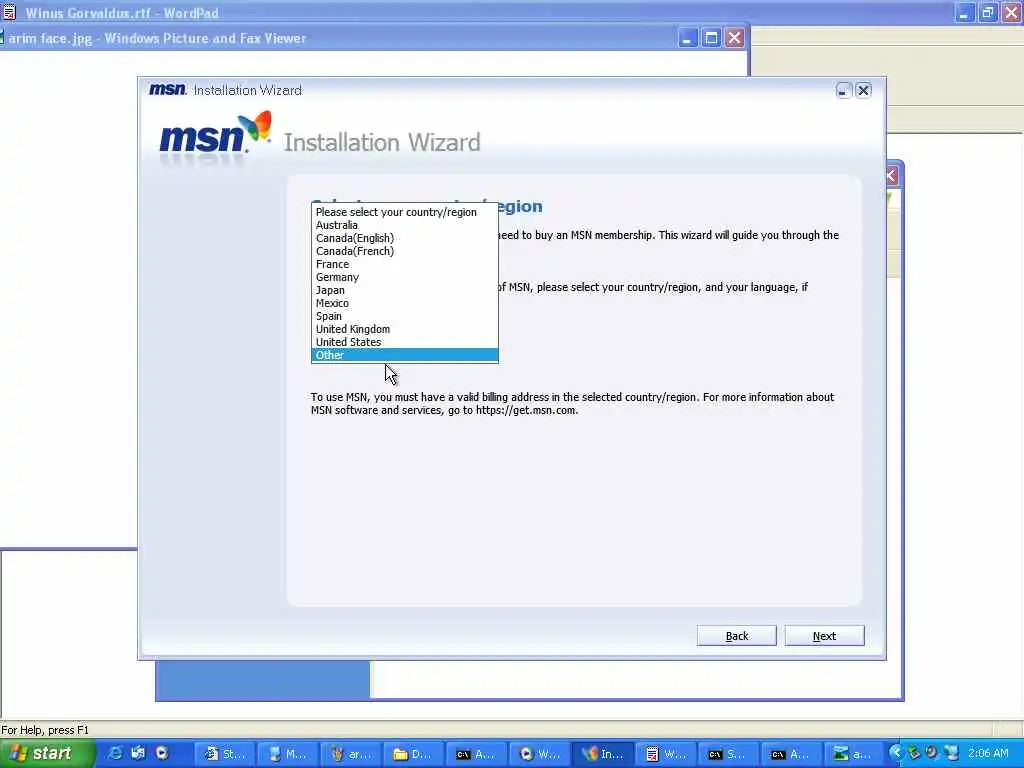This screenshot has width=1024, height=768.
Task: Click the round gray tray icon
Action: [x=932, y=753]
